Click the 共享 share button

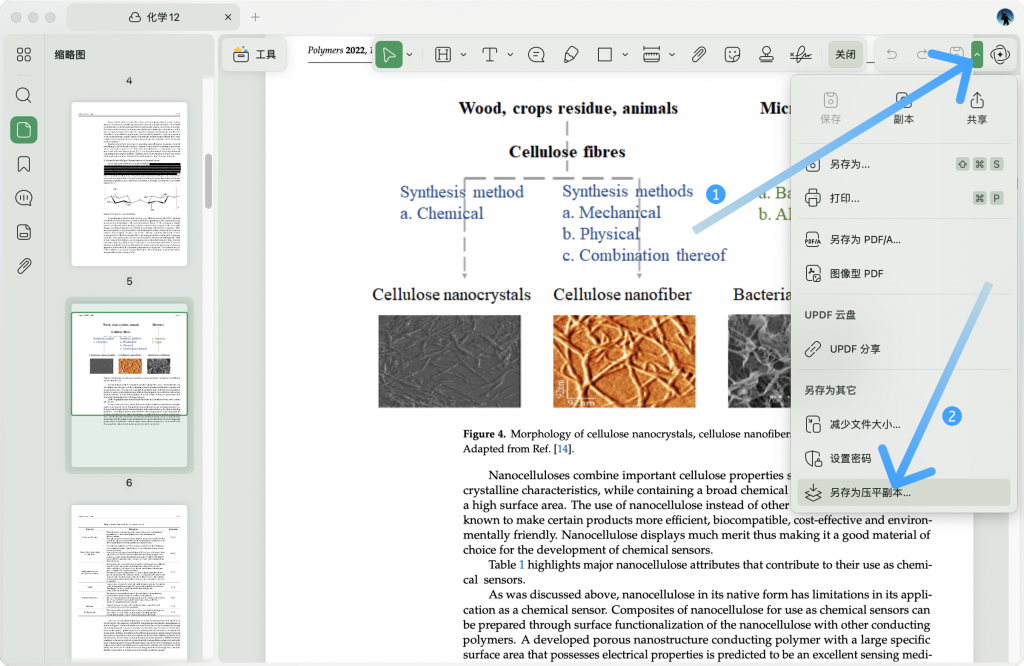click(977, 108)
